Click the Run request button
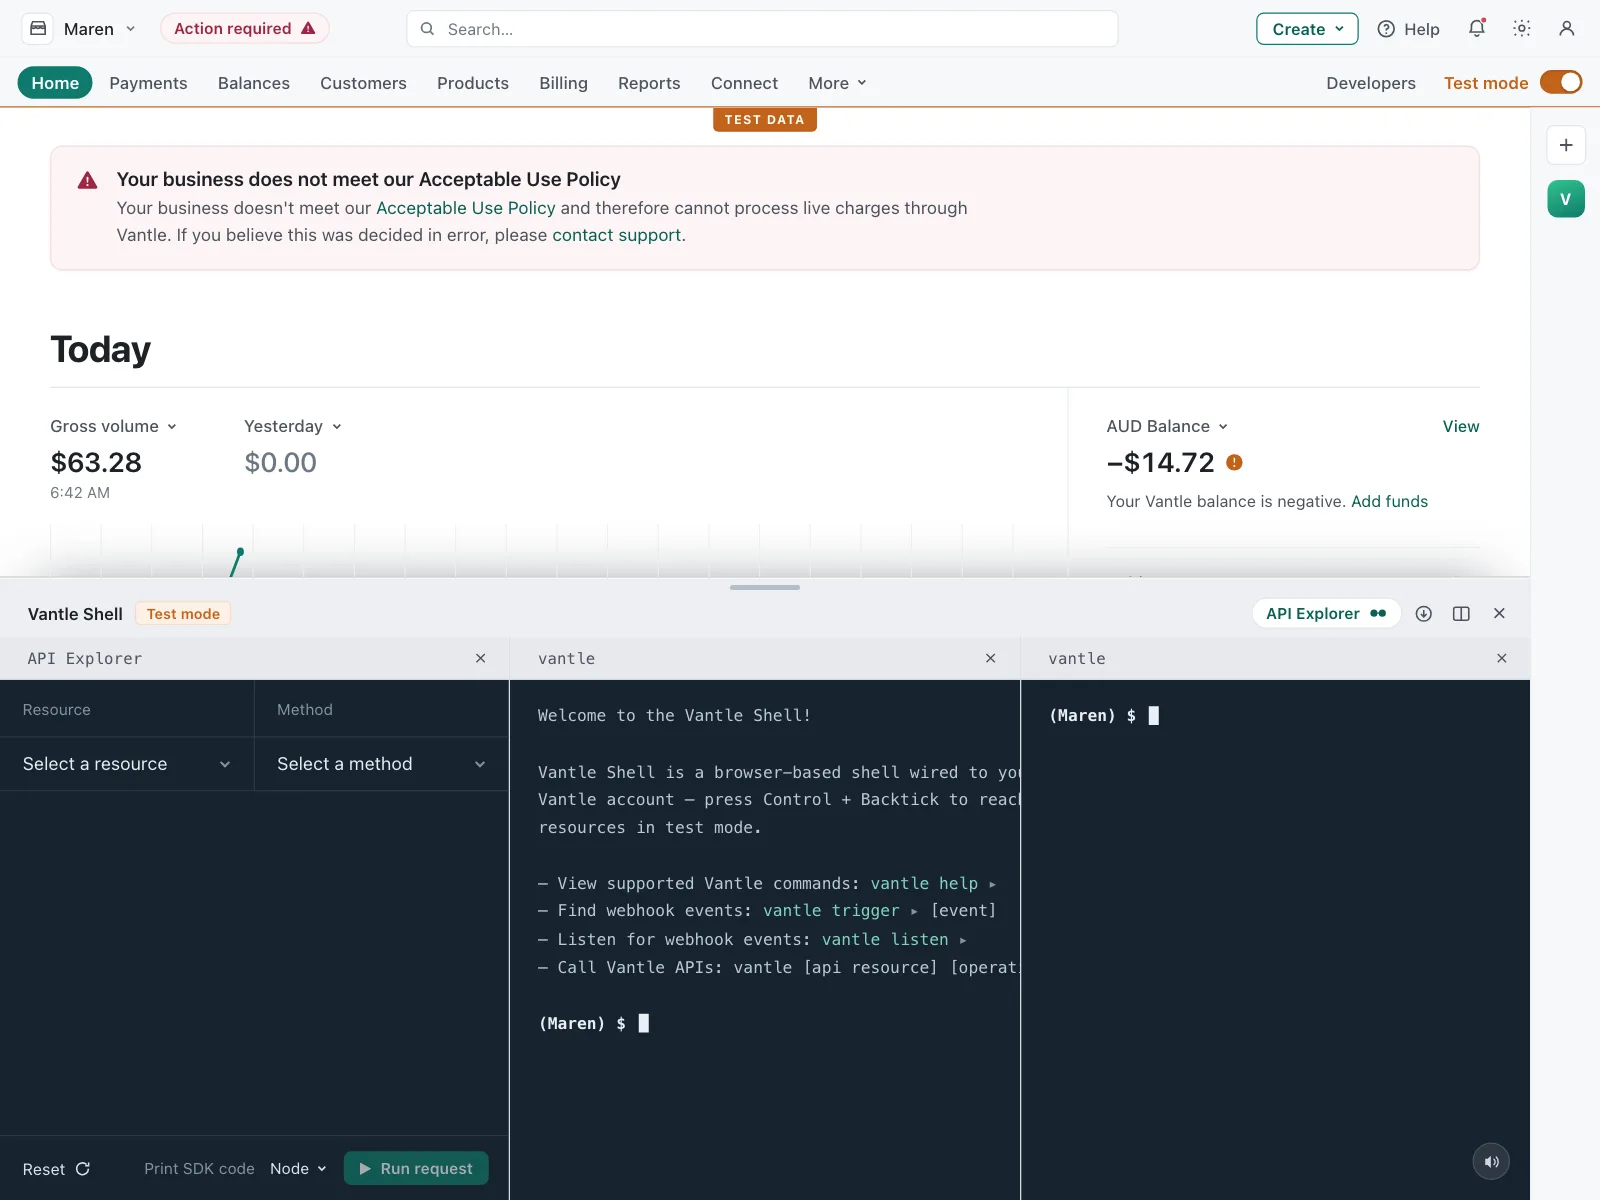The width and height of the screenshot is (1600, 1200). point(416,1169)
